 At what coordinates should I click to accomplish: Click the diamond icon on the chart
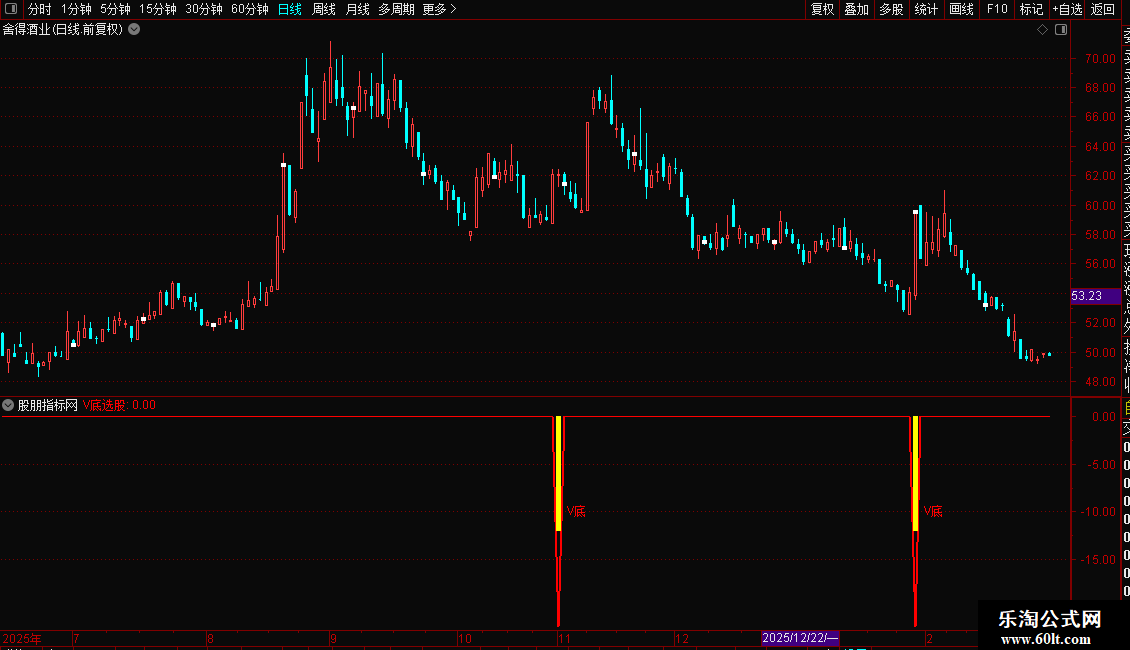tap(1042, 30)
